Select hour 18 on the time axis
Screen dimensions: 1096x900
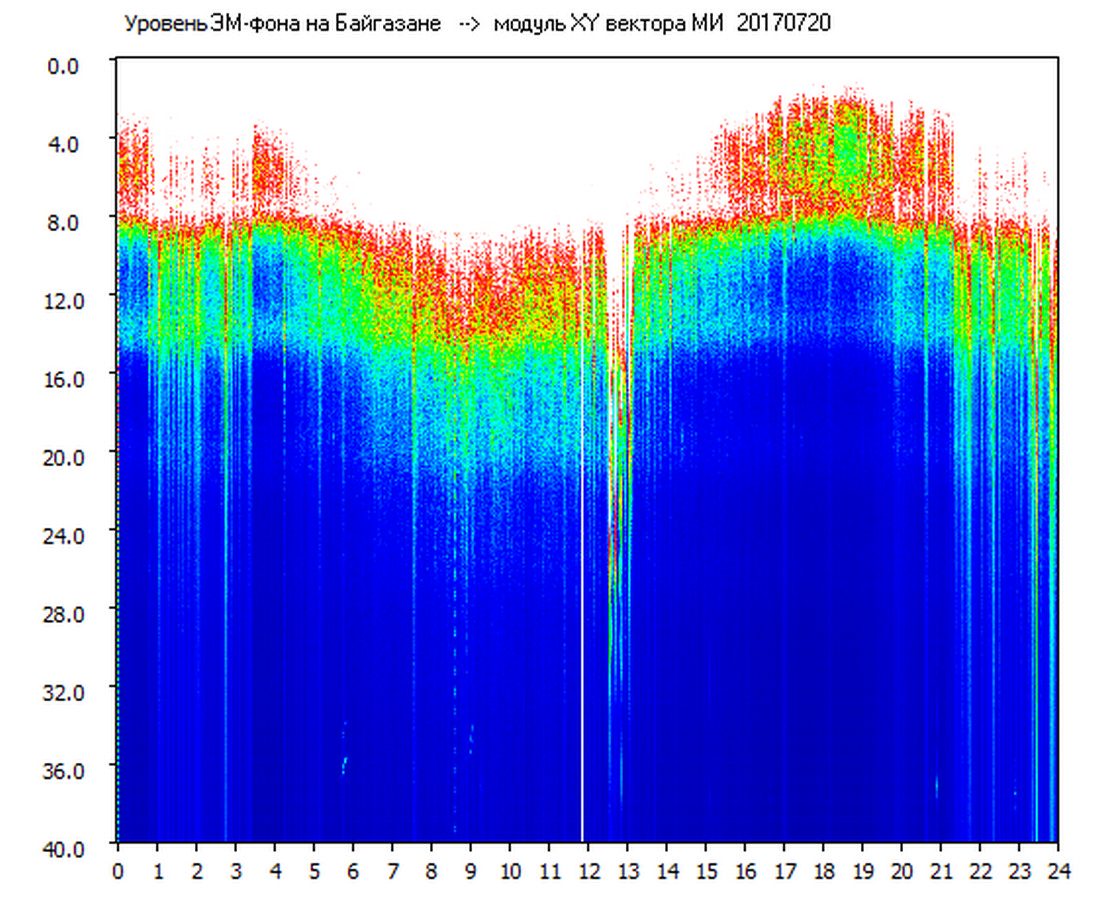tap(823, 870)
